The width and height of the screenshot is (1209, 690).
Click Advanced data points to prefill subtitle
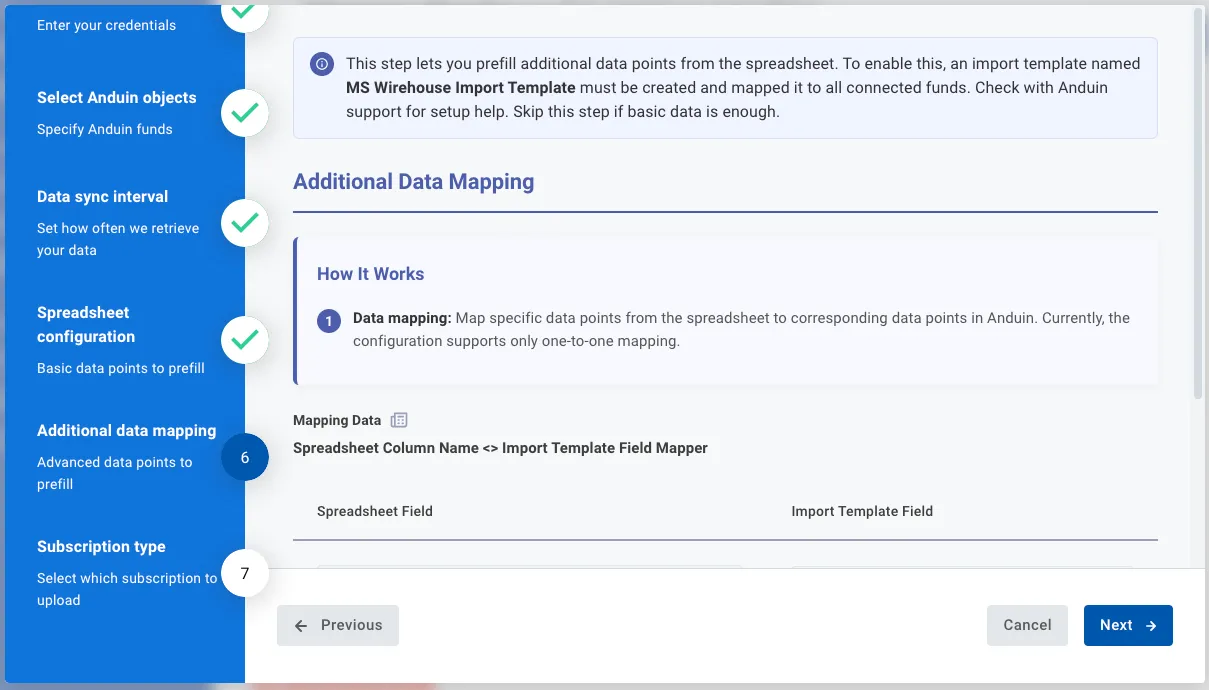(115, 473)
